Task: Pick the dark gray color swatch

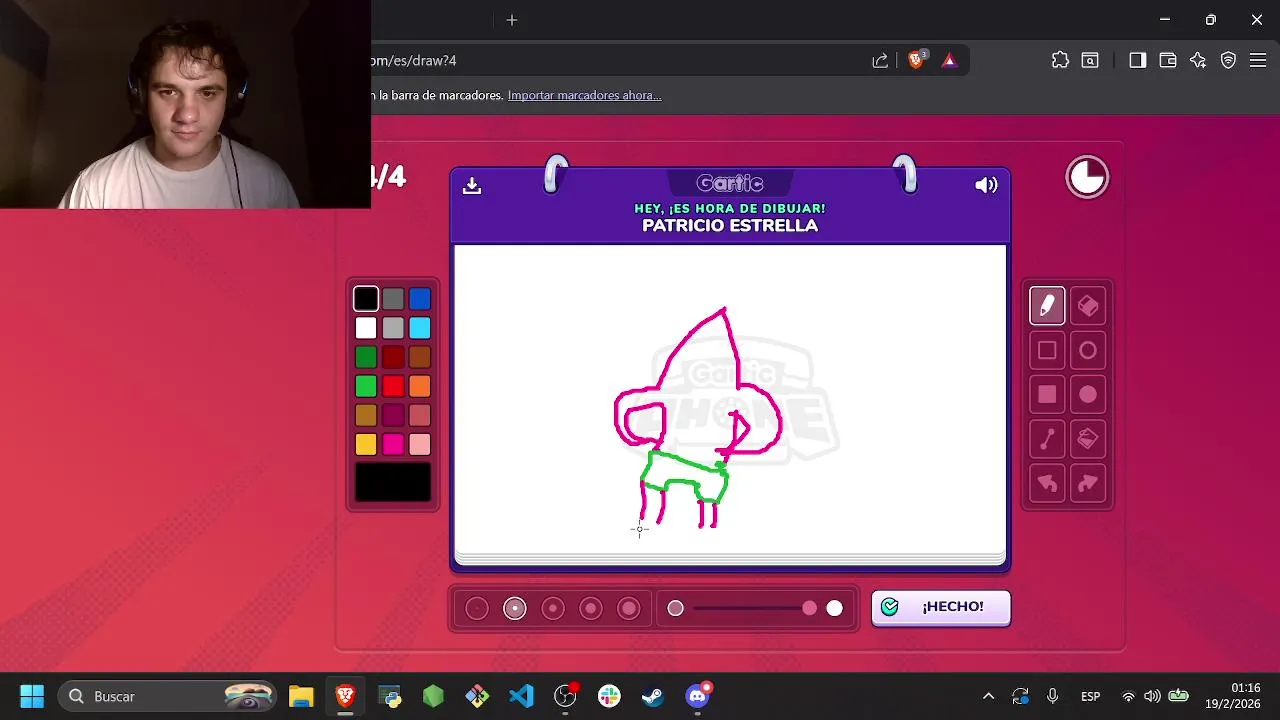Action: click(393, 298)
